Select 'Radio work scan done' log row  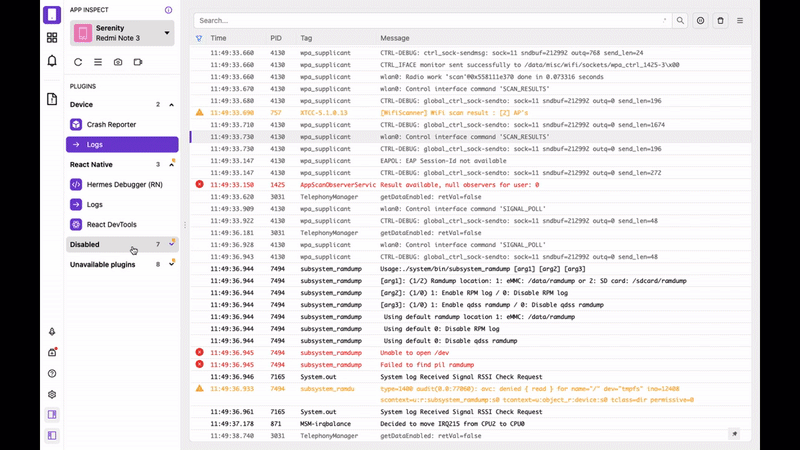click(470, 77)
